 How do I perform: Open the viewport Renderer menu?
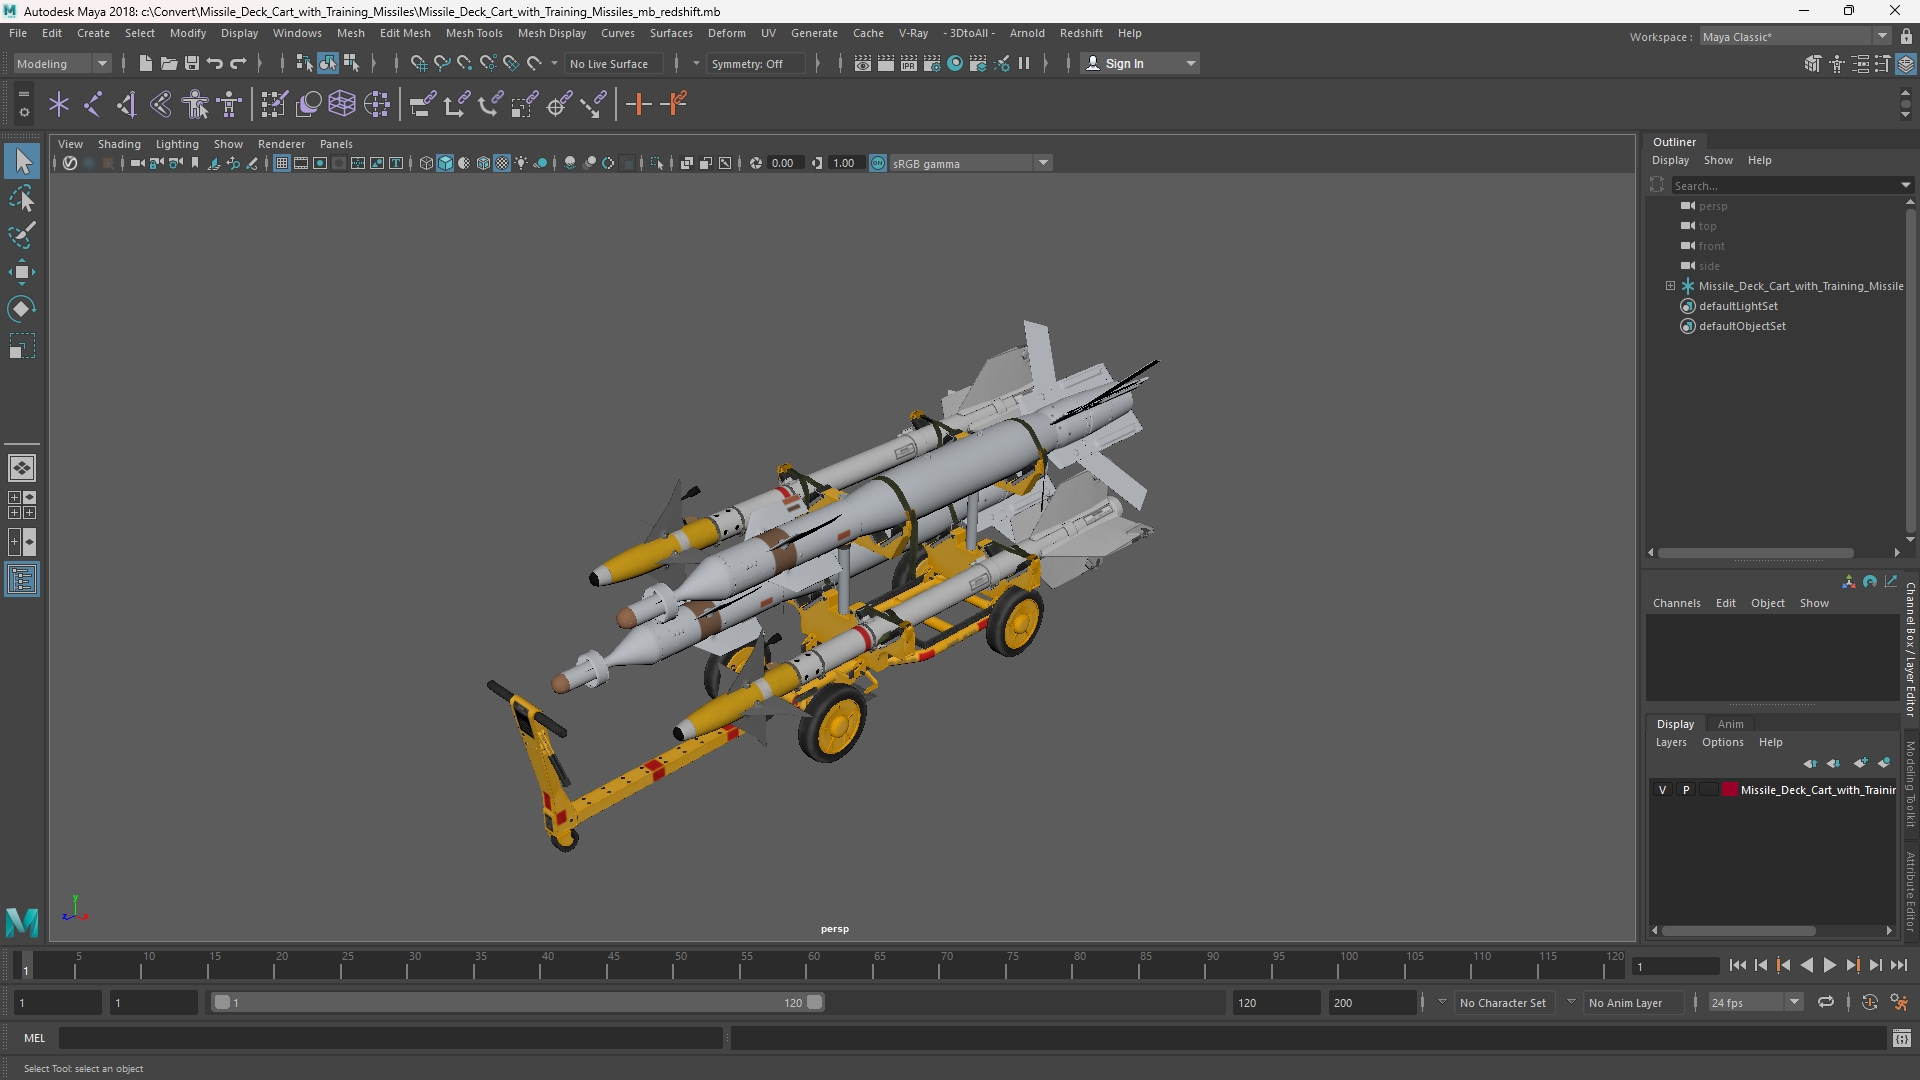tap(281, 144)
